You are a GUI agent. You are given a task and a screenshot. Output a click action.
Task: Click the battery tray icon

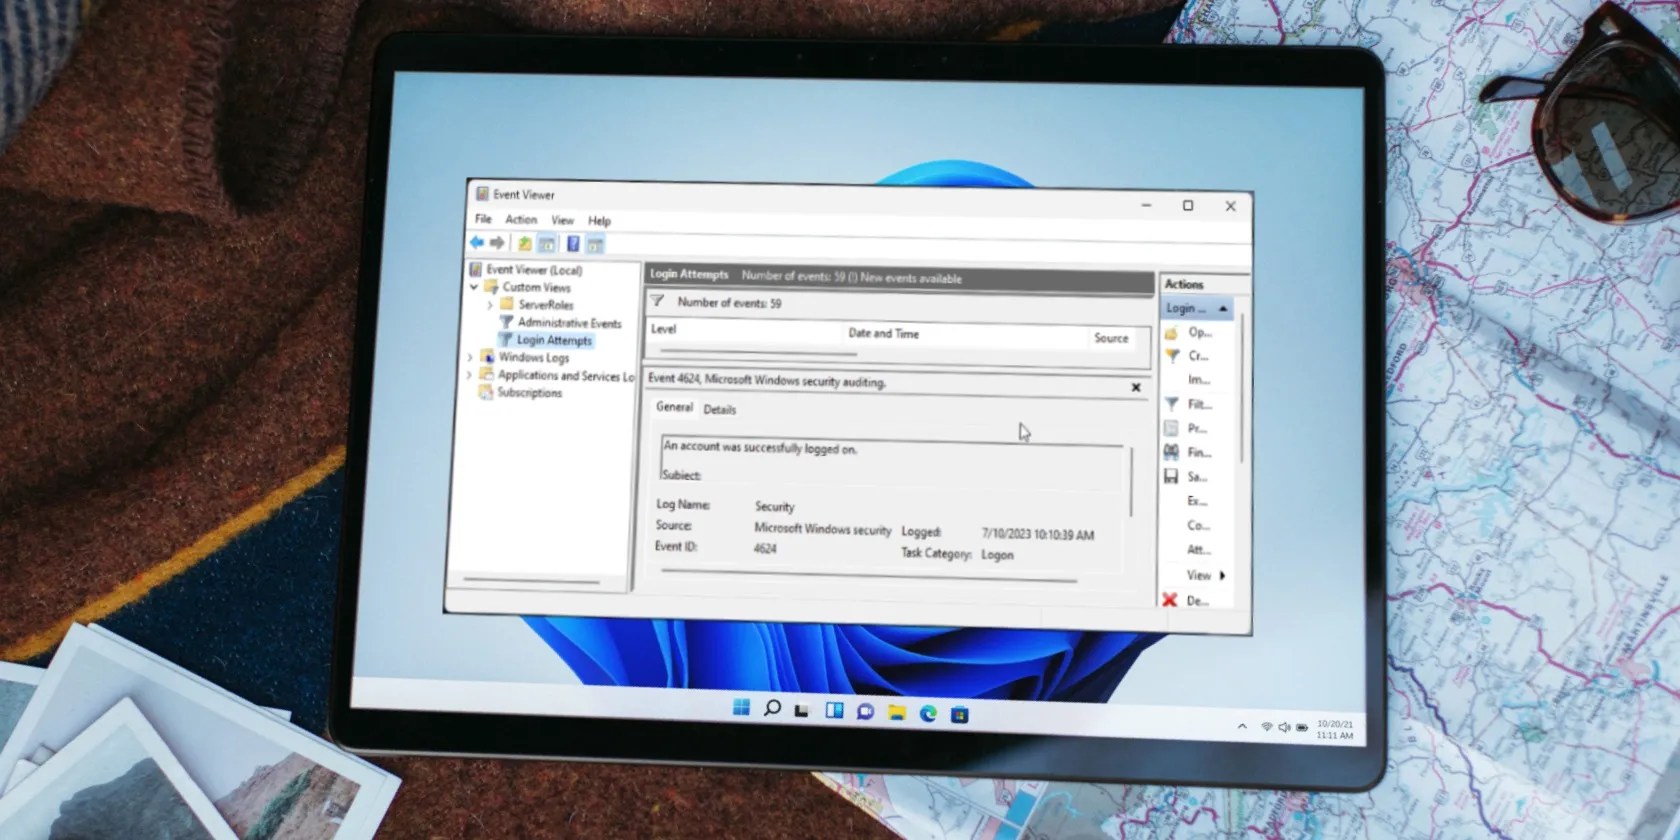point(1302,728)
